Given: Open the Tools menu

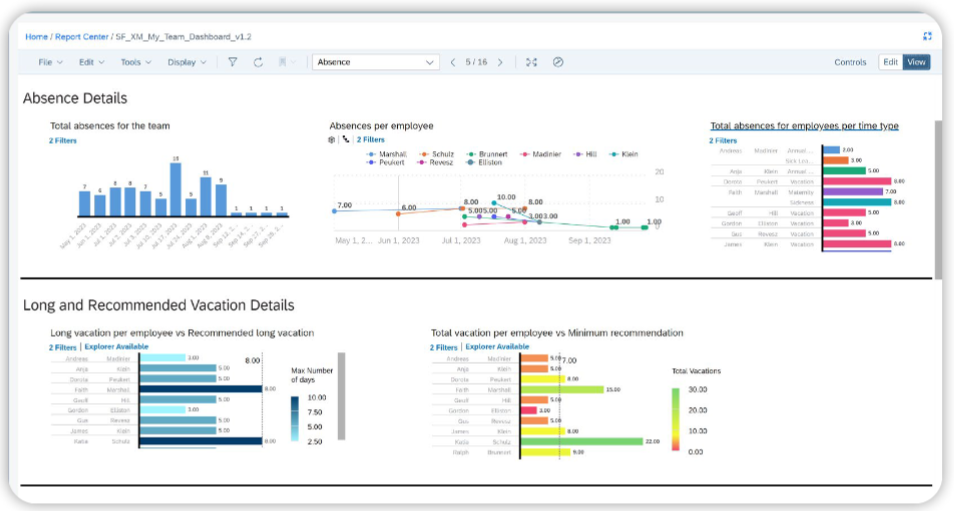Looking at the screenshot, I should tap(136, 62).
